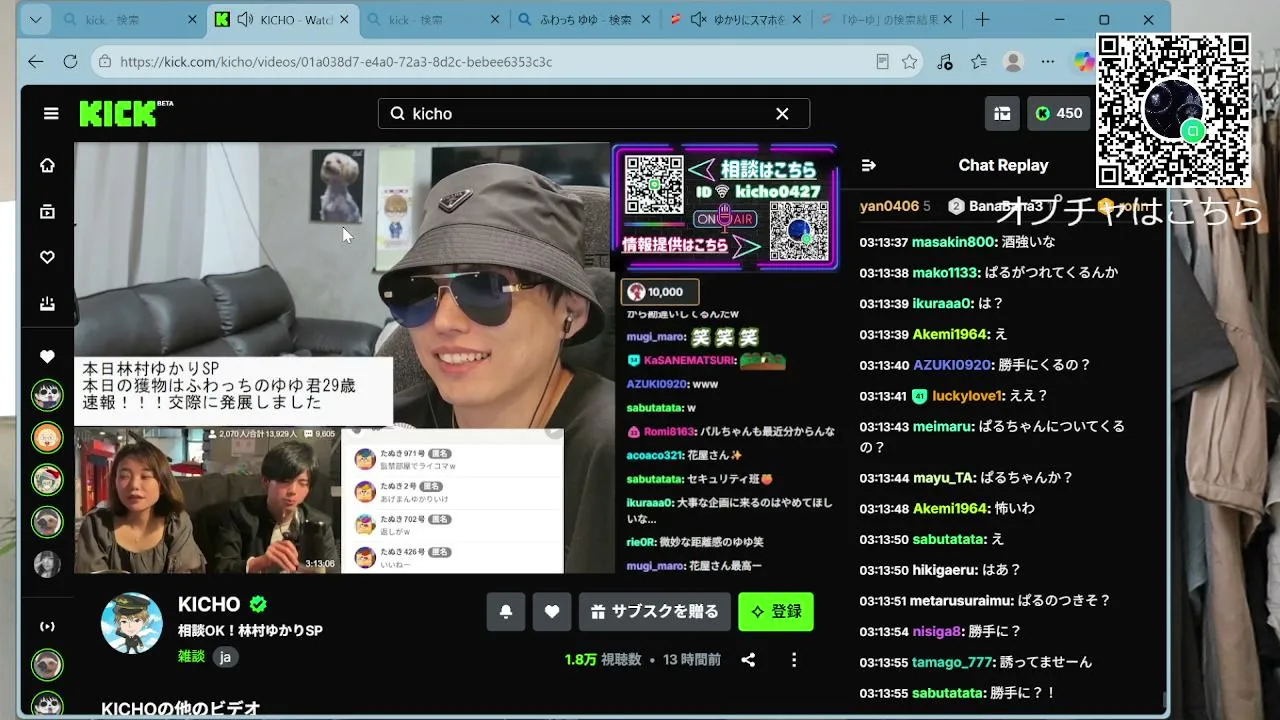This screenshot has height=720, width=1280.
Task: Share the video with the share icon
Action: [x=748, y=660]
